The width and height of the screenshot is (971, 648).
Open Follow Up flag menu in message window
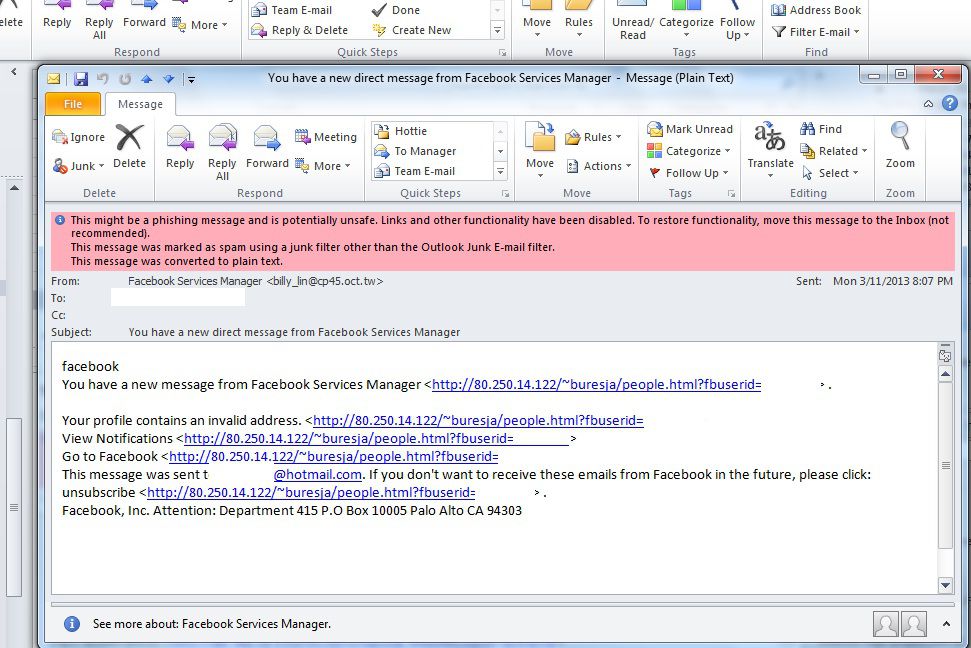pos(687,173)
